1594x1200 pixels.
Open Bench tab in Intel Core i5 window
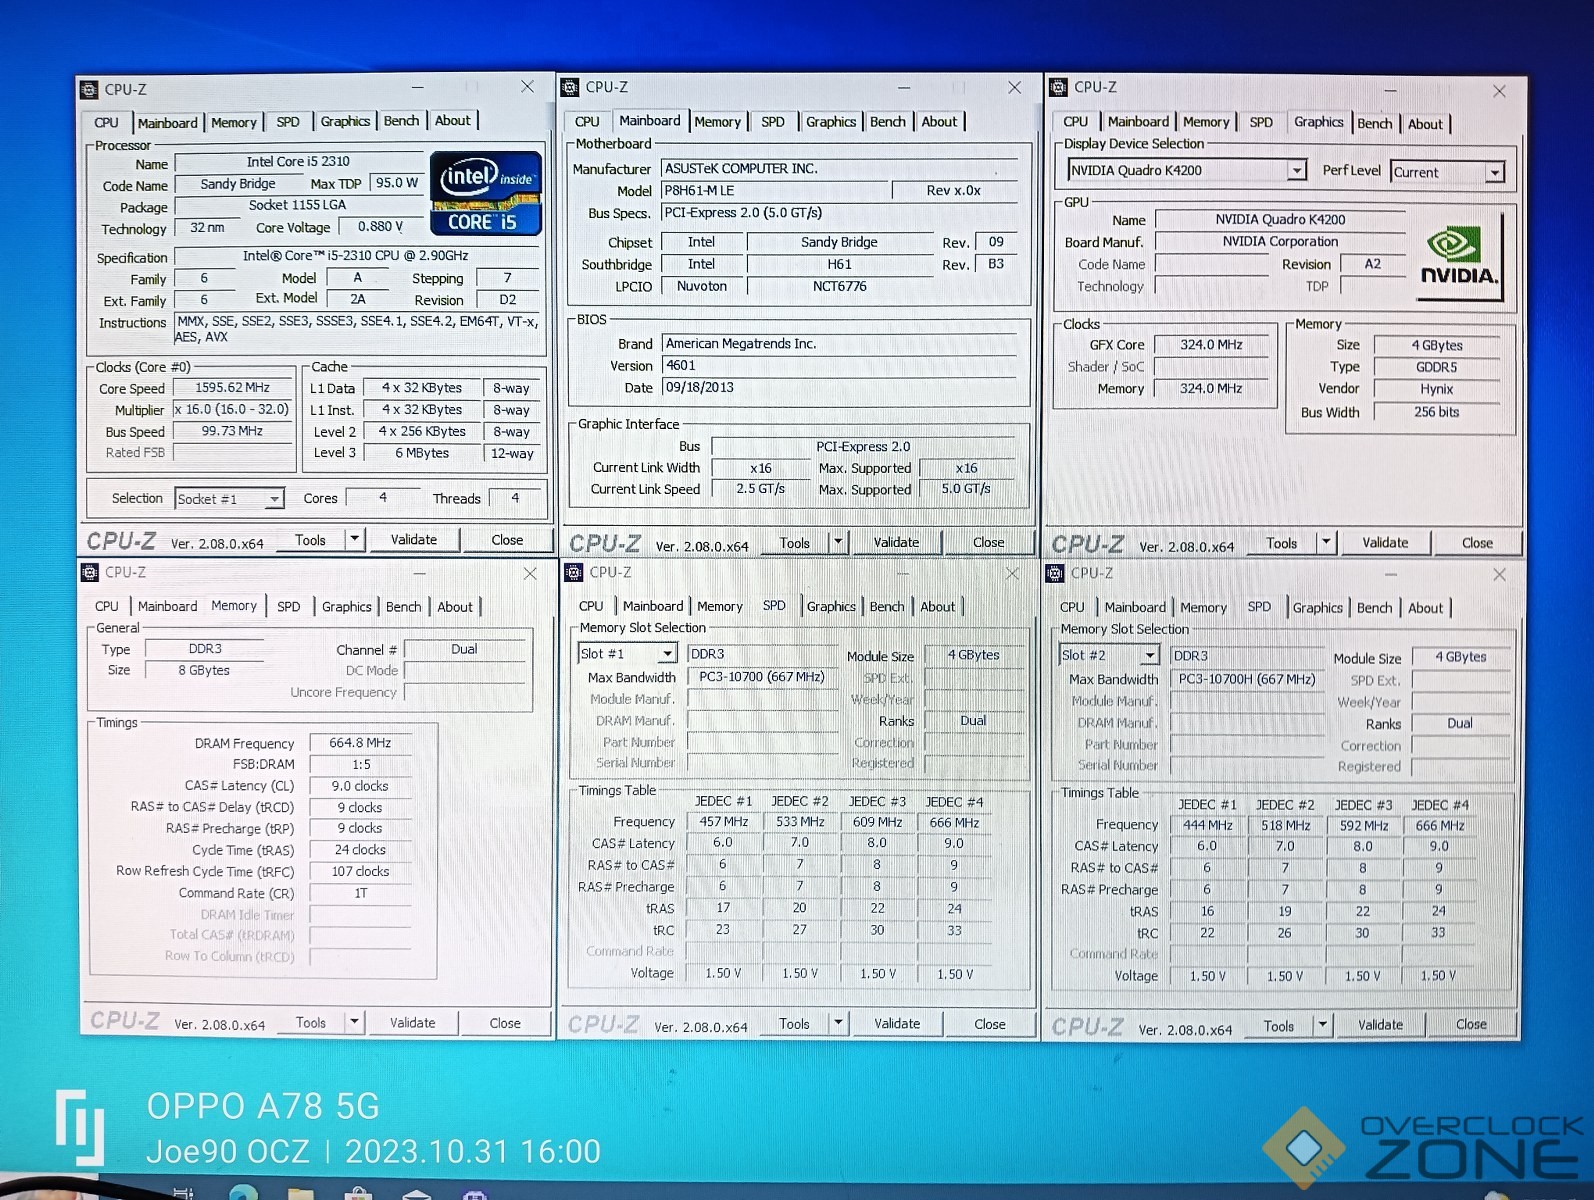pos(401,121)
